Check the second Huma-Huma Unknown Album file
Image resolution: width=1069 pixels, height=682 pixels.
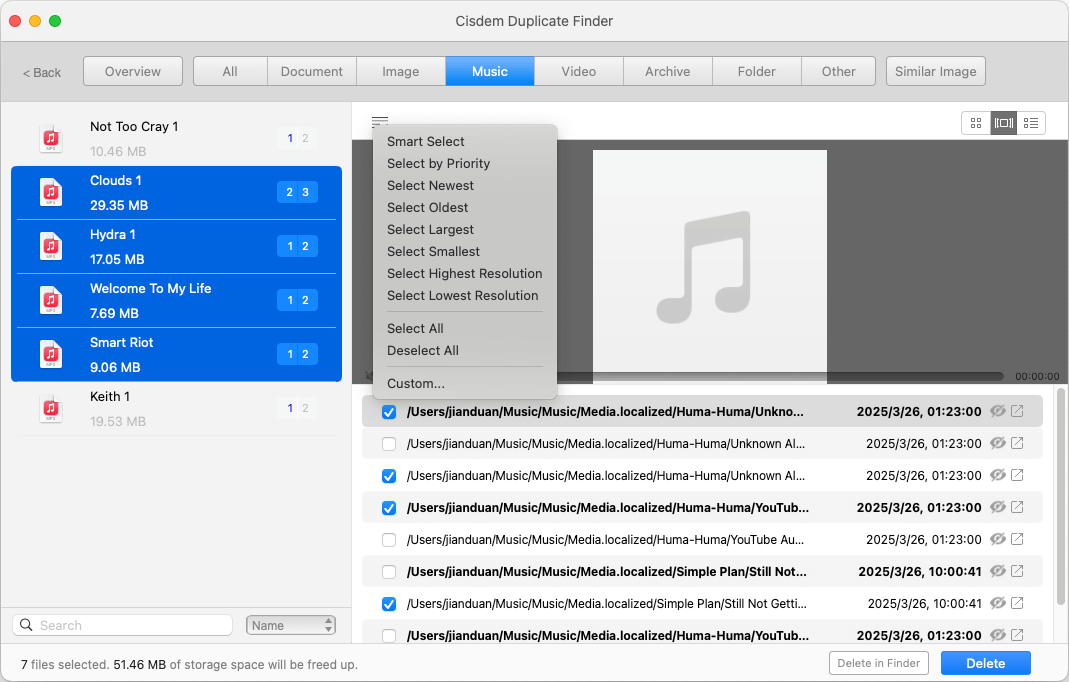[x=389, y=443]
